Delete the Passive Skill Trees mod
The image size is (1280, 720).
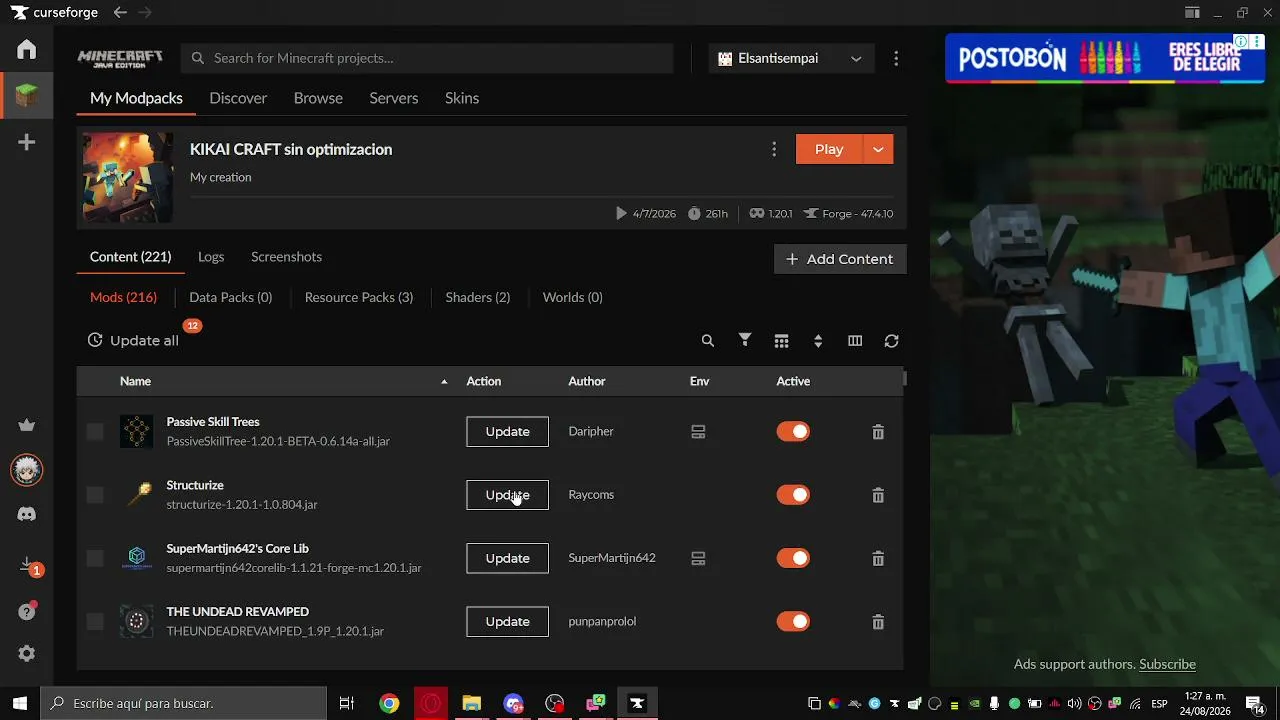click(878, 432)
